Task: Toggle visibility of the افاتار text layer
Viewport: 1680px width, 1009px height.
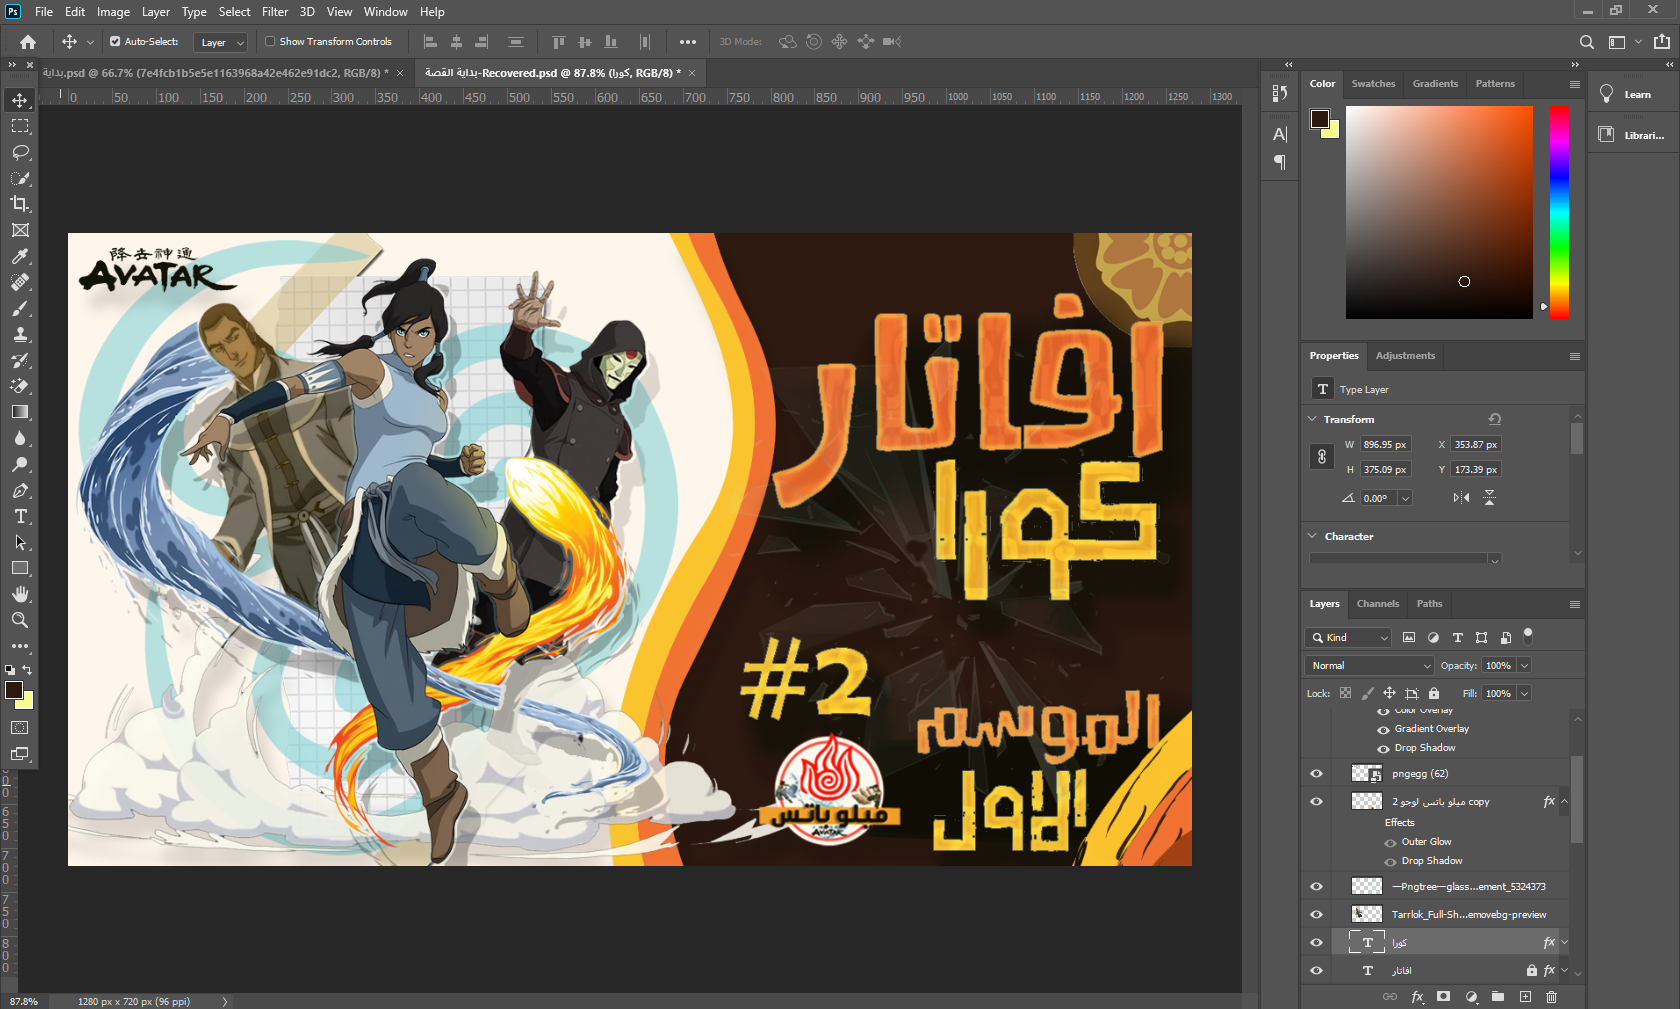Action: coord(1316,971)
